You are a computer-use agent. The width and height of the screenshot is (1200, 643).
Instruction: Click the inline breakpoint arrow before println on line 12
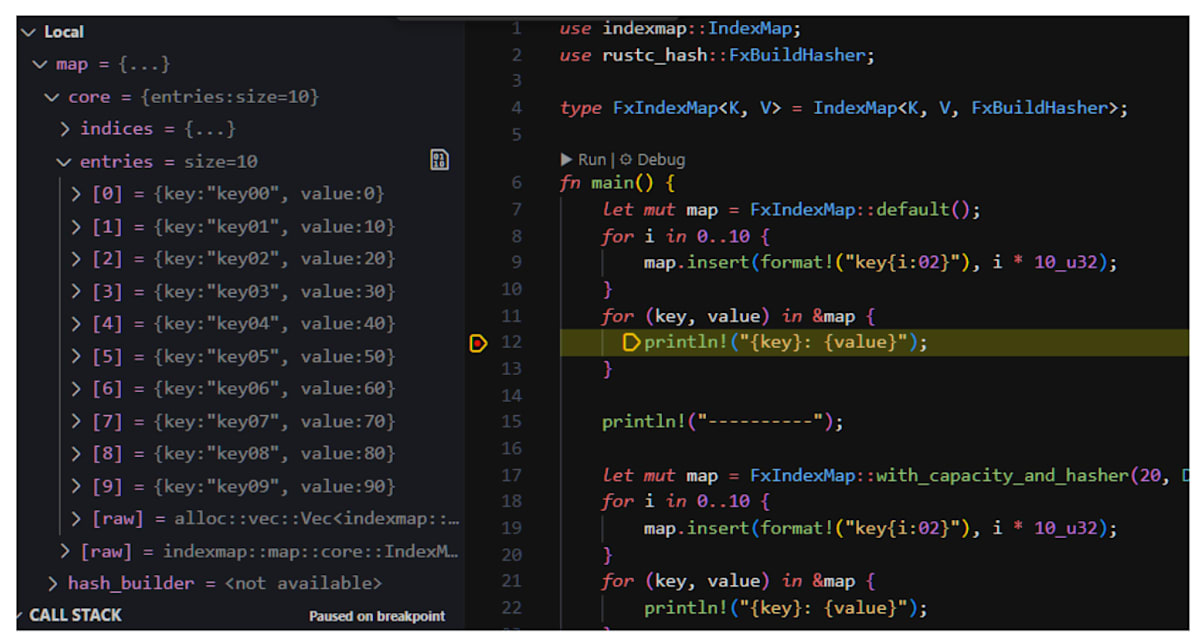coord(631,343)
